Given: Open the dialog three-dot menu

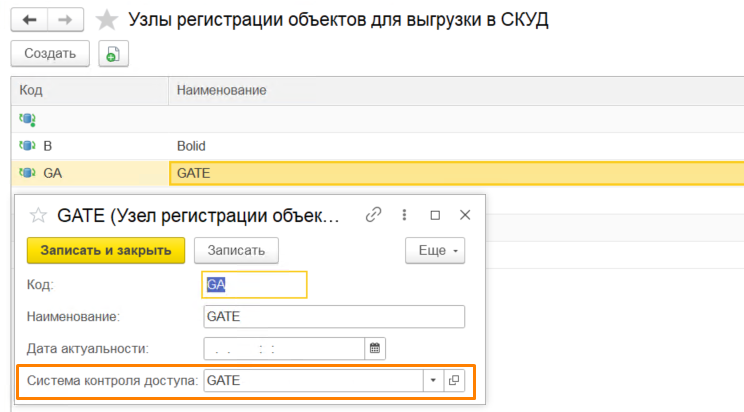Looking at the screenshot, I should coord(404,214).
